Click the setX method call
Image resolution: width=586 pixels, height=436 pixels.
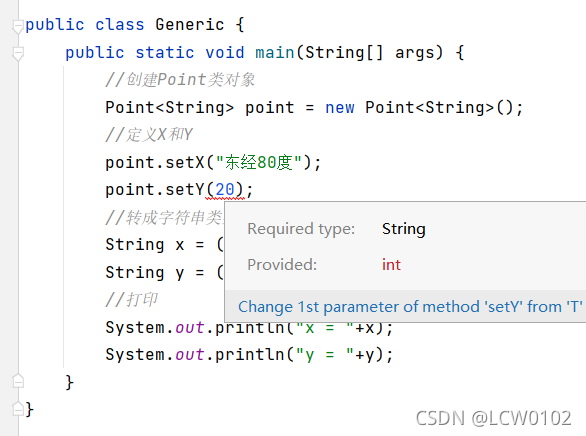(x=185, y=163)
